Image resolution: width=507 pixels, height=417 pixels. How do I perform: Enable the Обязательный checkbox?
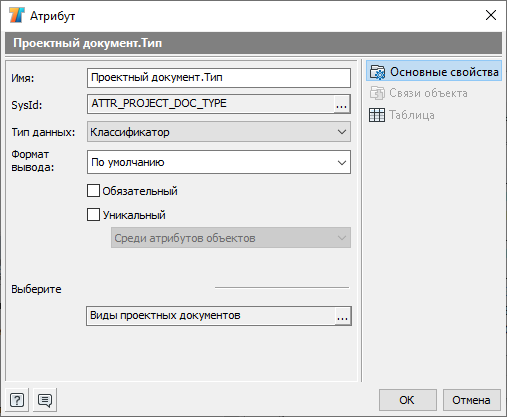pyautogui.click(x=93, y=191)
